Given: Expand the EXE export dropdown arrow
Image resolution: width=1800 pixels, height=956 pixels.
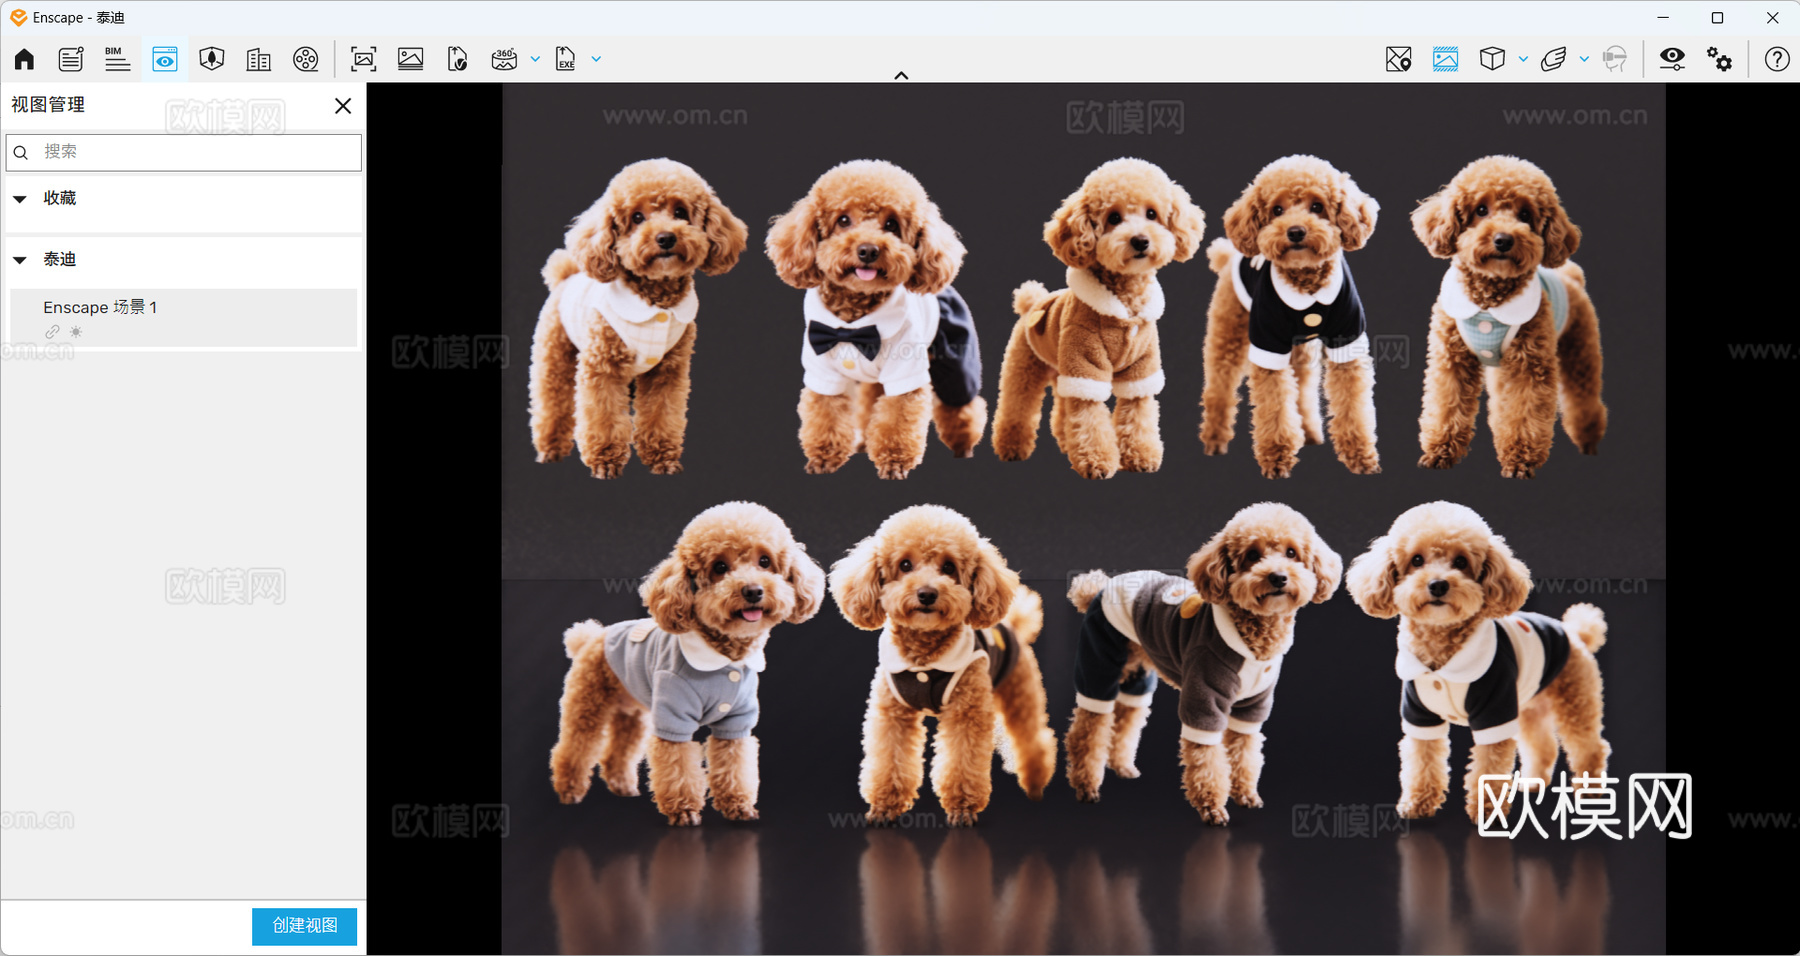Looking at the screenshot, I should pyautogui.click(x=597, y=59).
